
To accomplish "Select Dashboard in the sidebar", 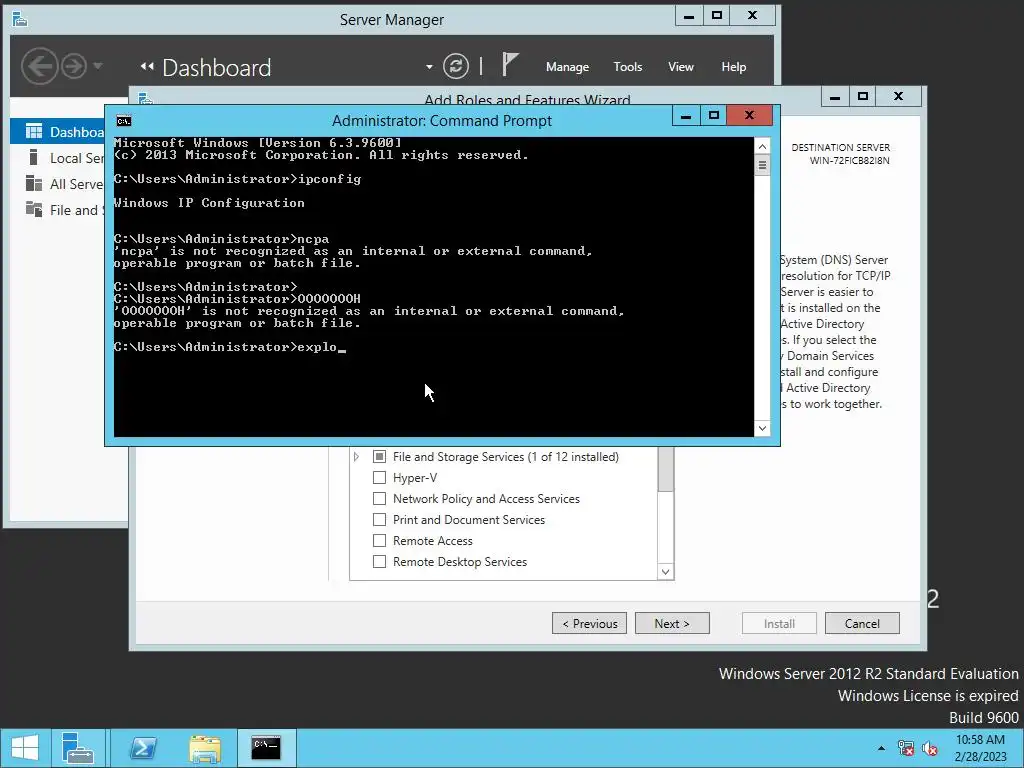I will pyautogui.click(x=57, y=132).
